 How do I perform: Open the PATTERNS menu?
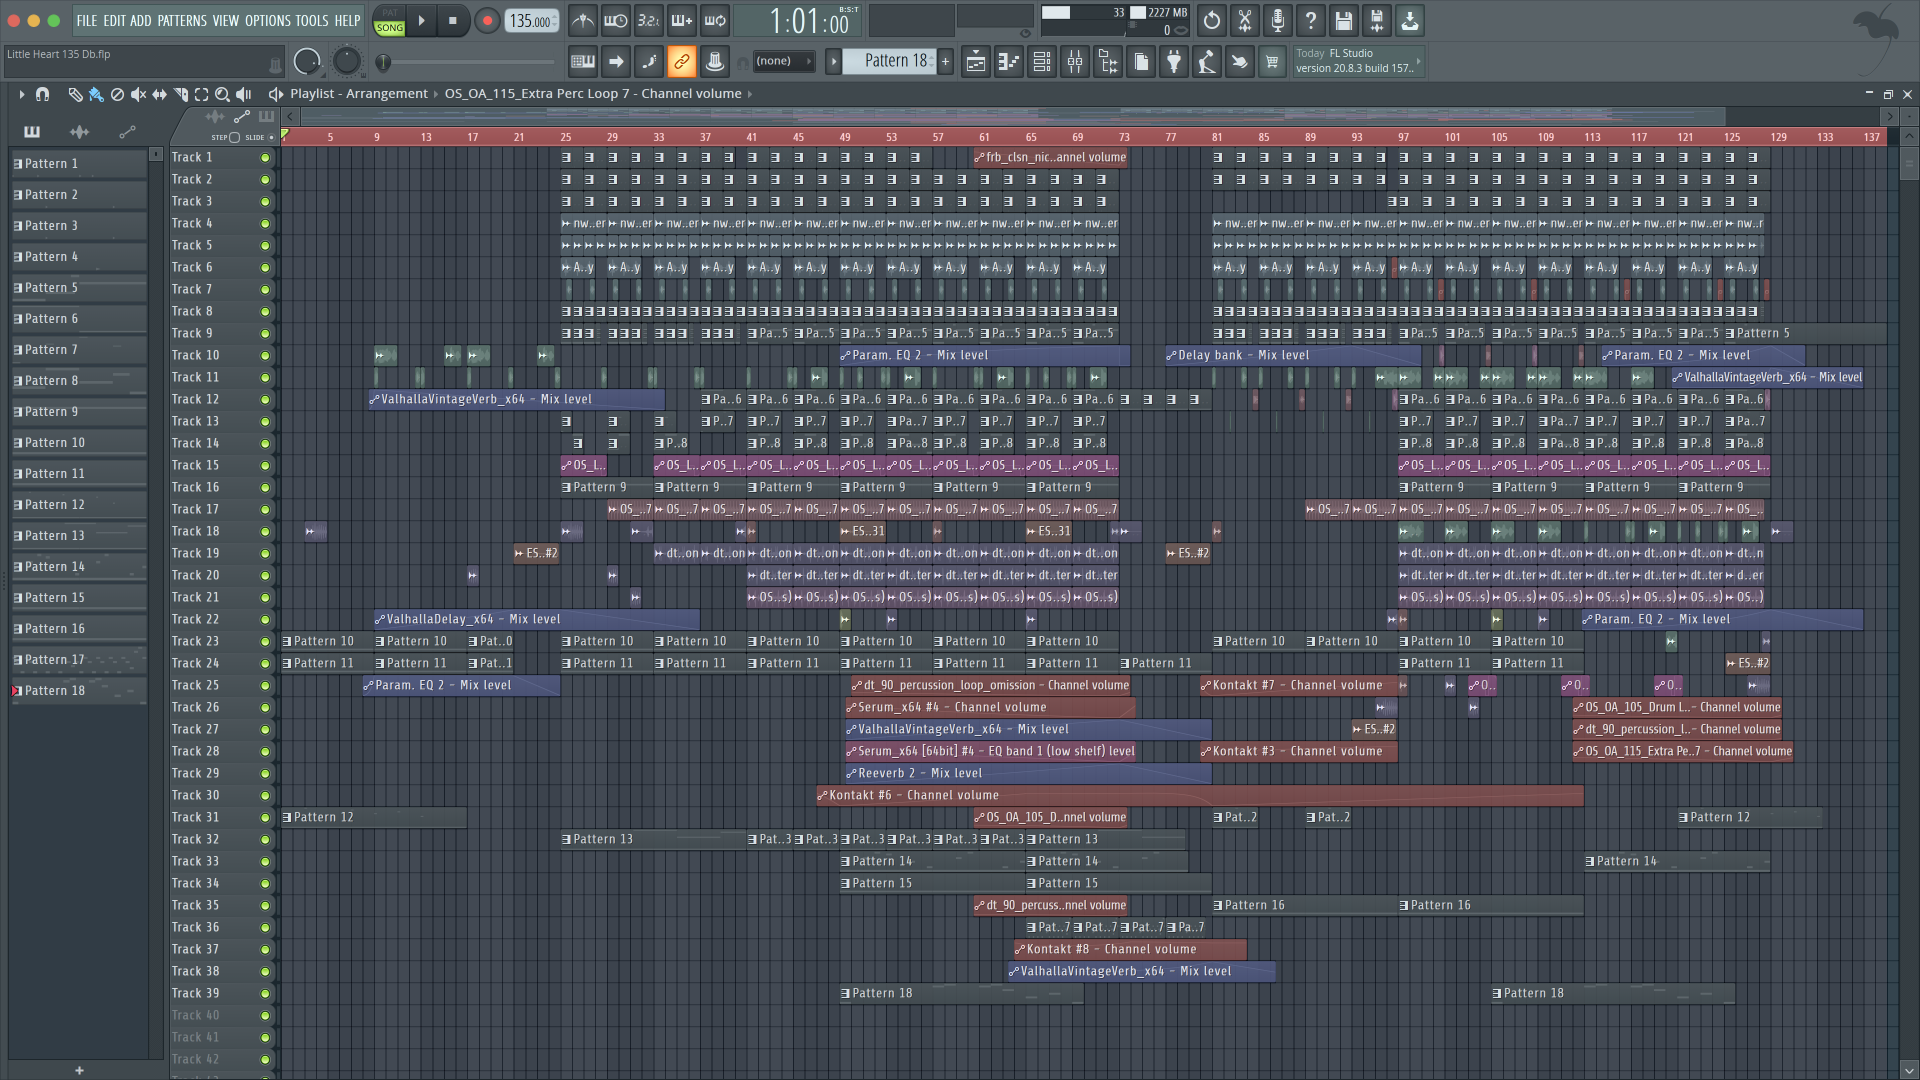[x=182, y=21]
